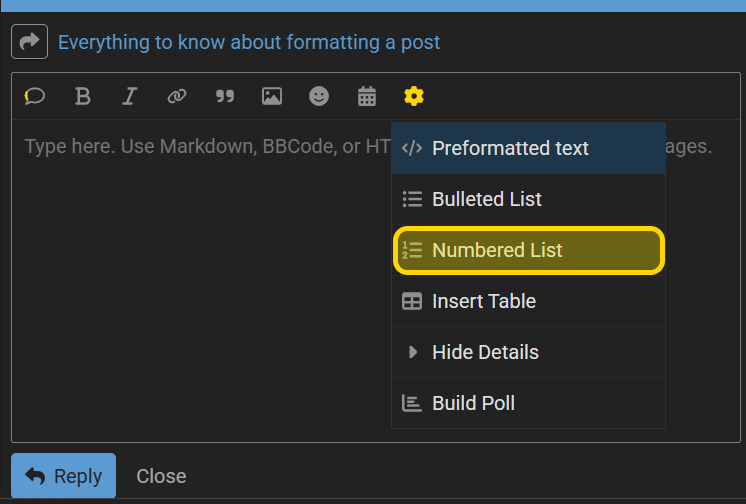Focus the "Type here" composer text area

tap(202, 281)
